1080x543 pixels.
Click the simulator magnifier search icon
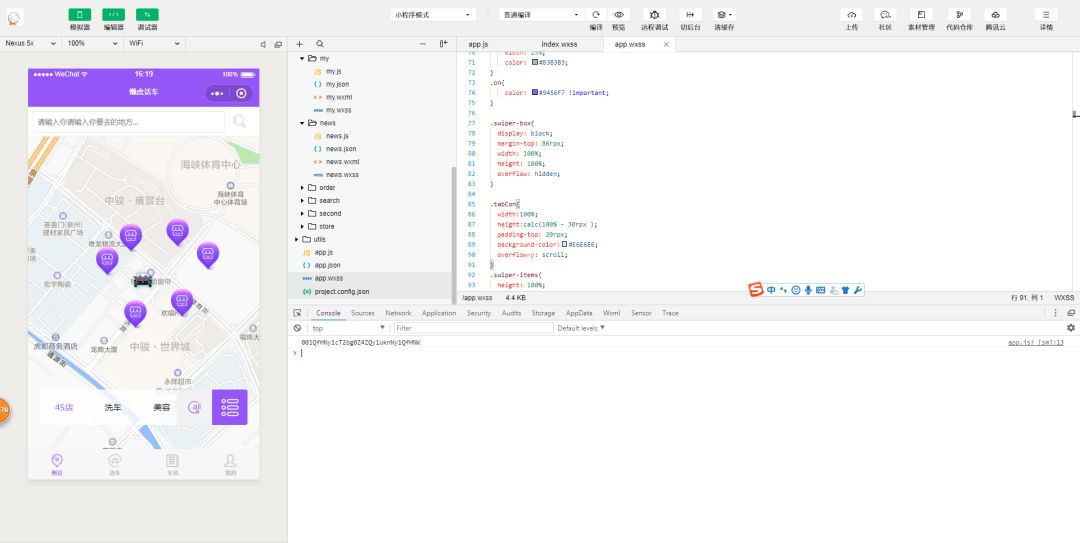coord(240,121)
